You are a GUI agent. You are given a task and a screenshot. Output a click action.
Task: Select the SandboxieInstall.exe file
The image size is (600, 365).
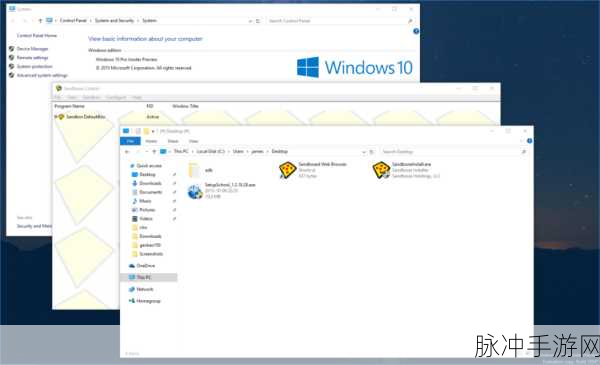[407, 170]
